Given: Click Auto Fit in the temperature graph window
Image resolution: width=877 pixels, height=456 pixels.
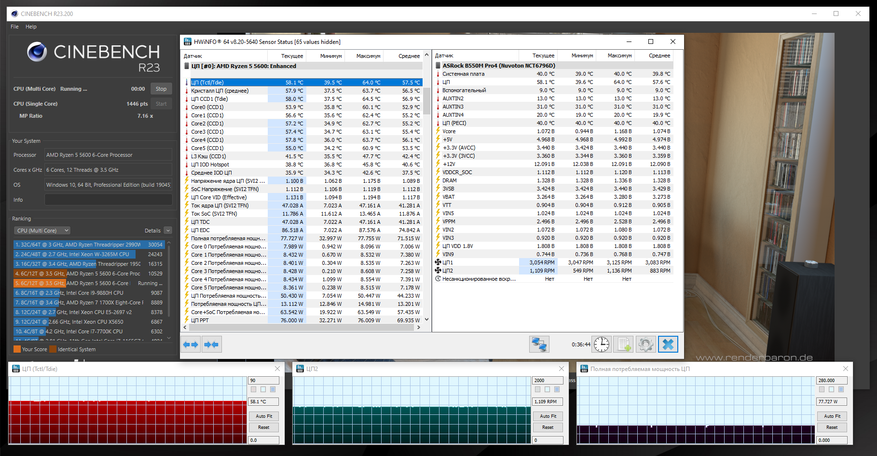Looking at the screenshot, I should tap(264, 416).
